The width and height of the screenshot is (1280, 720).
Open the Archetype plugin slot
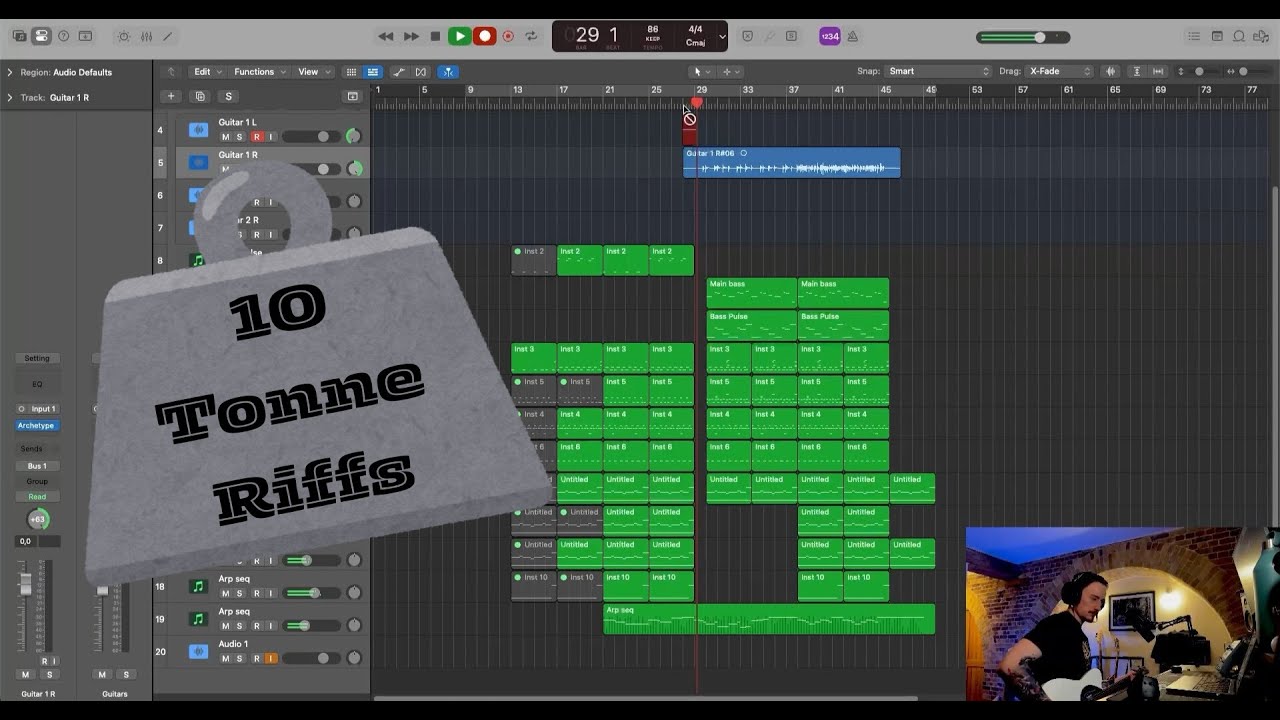36,425
